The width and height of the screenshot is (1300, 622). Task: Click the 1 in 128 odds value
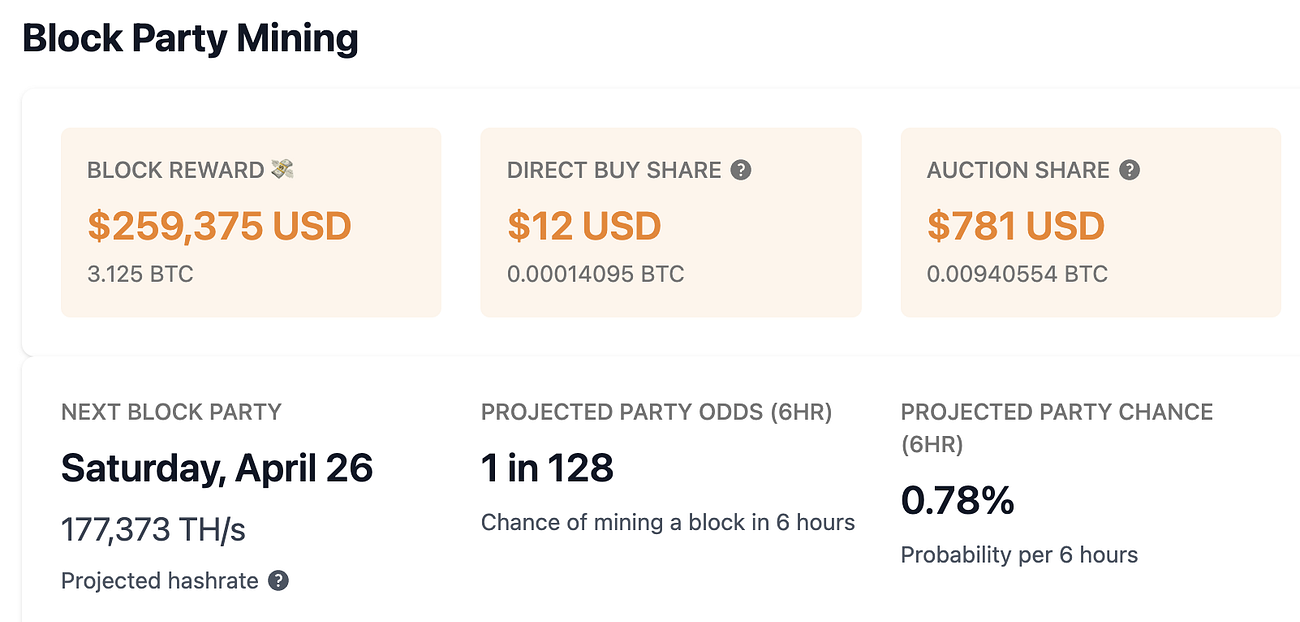[547, 467]
